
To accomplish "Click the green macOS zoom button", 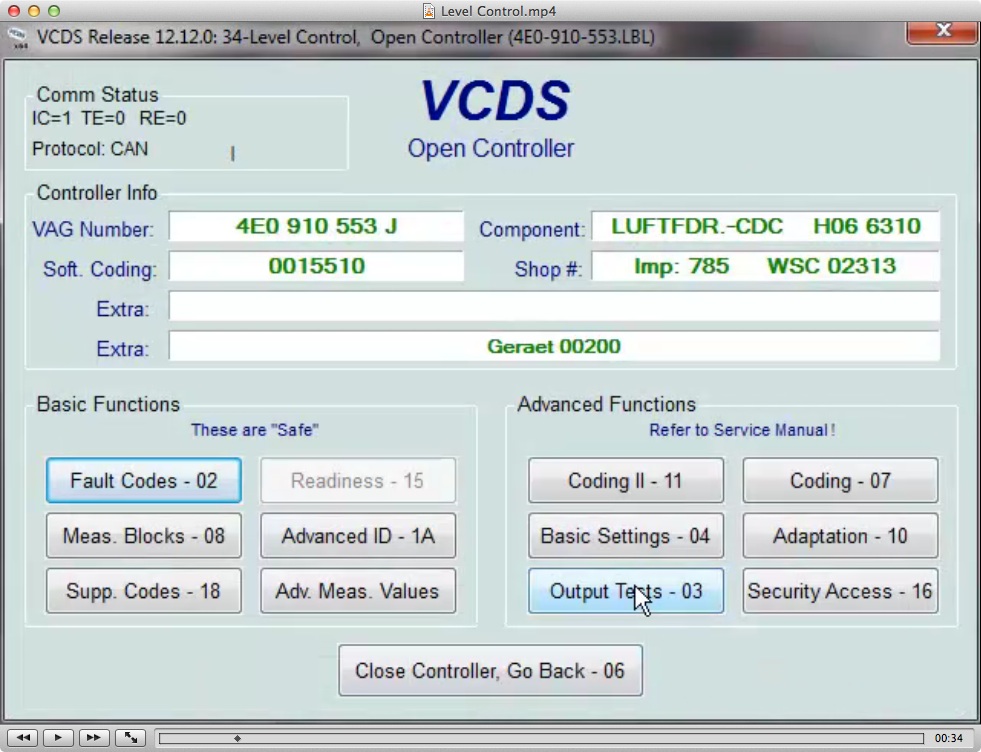I will pyautogui.click(x=54, y=11).
